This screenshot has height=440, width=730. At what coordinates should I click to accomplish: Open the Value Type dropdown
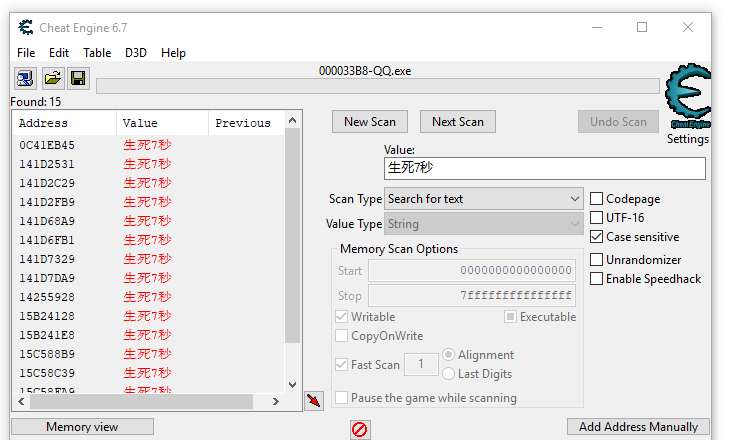click(484, 224)
